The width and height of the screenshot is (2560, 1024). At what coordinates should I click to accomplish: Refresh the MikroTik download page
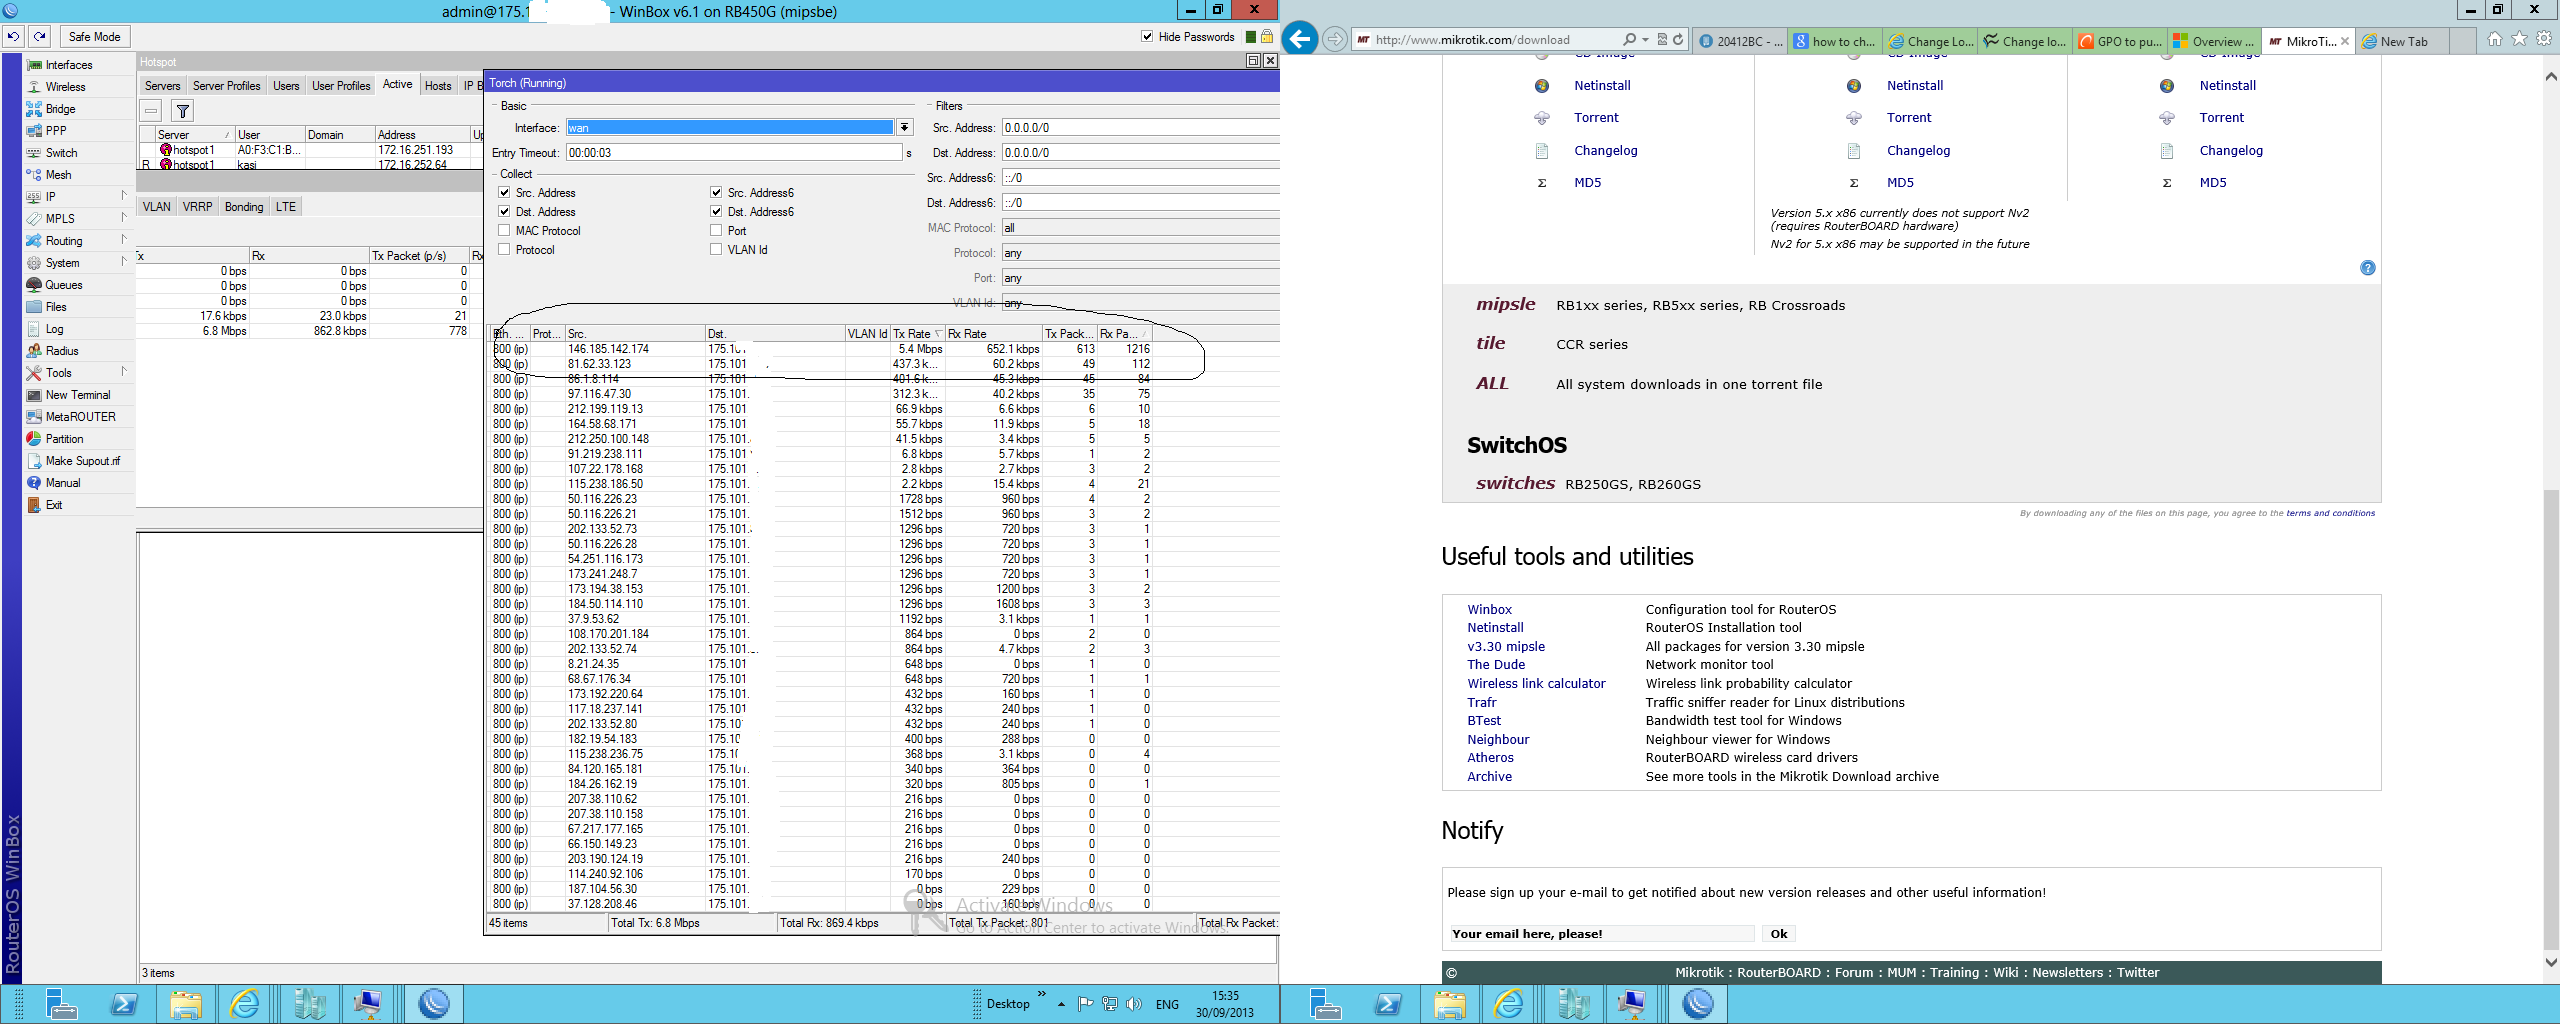(1677, 40)
